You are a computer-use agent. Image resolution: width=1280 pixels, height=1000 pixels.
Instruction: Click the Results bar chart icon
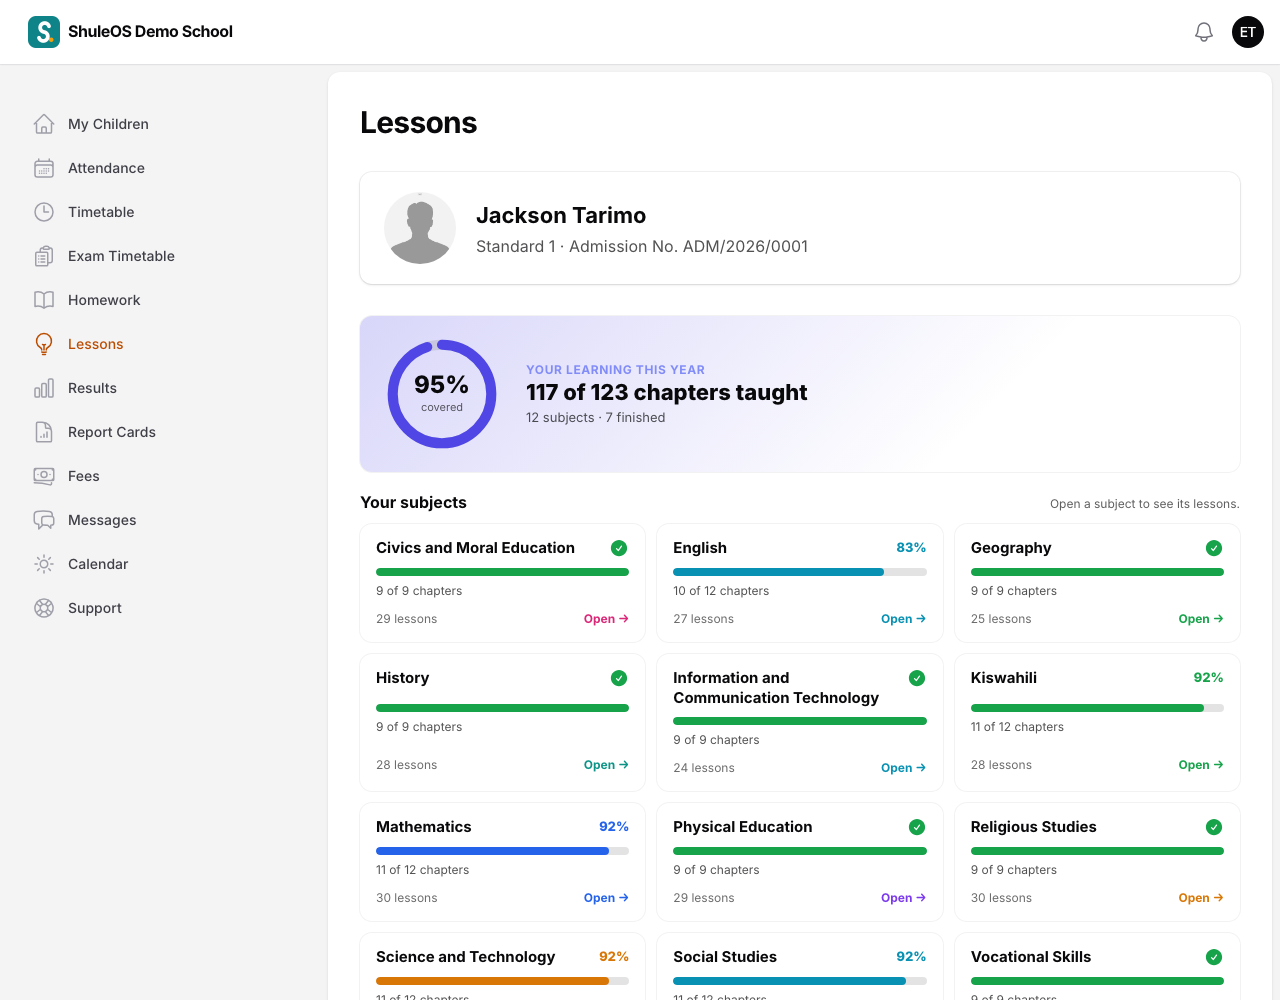pos(44,388)
